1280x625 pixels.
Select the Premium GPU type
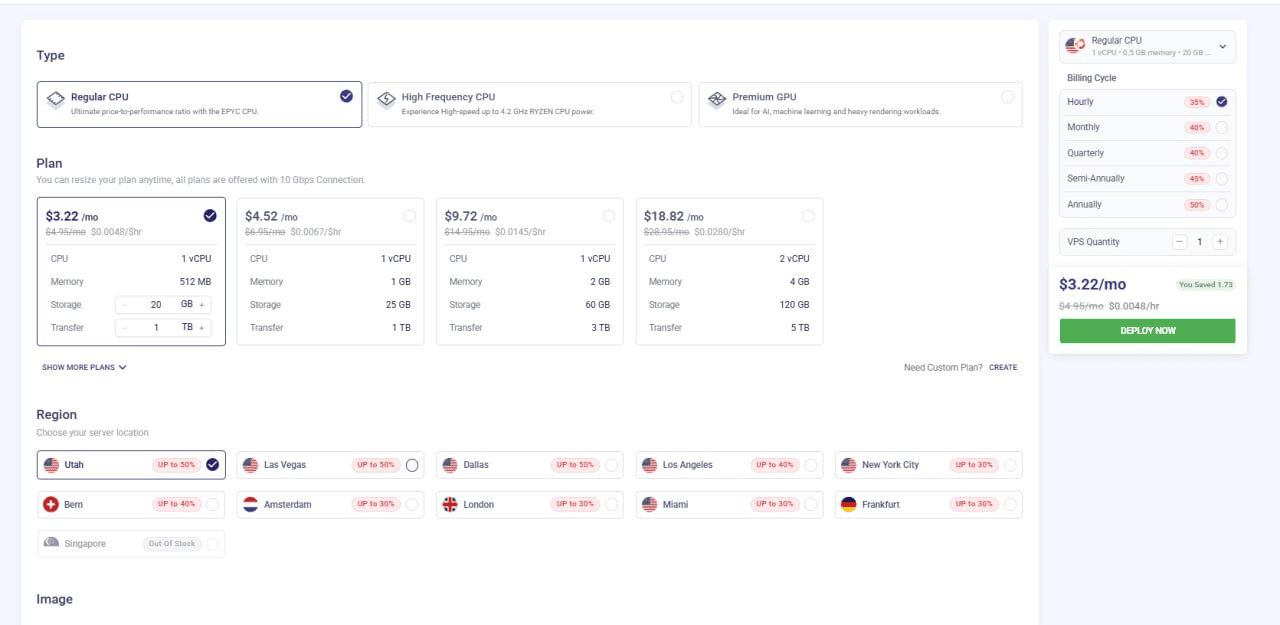tap(860, 104)
